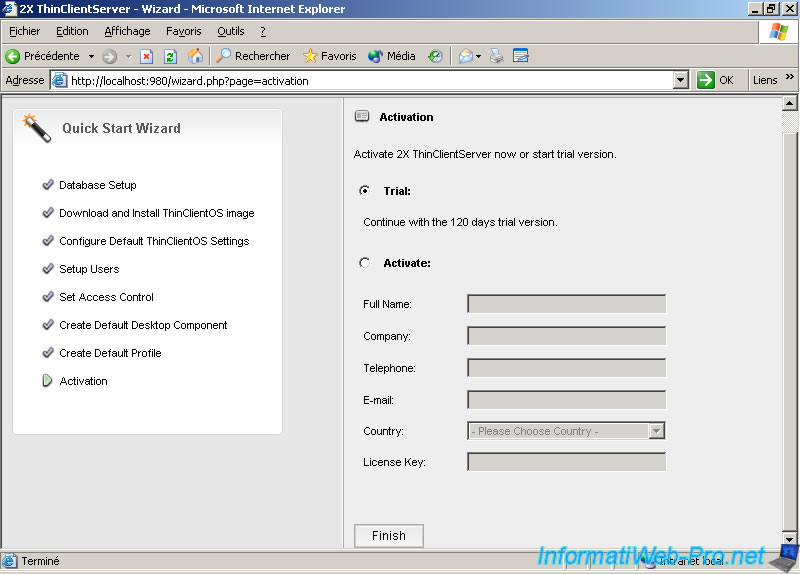Click into the License Key field
Viewport: 800px width, 574px height.
[566, 462]
